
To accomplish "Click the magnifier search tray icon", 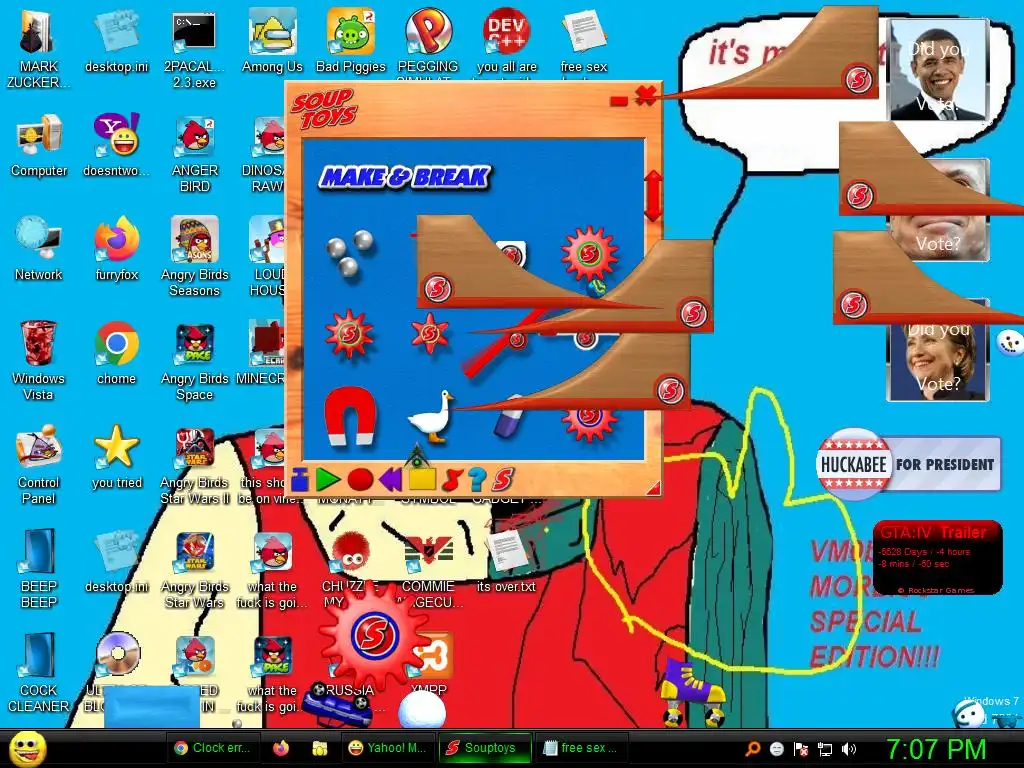I will click(752, 748).
